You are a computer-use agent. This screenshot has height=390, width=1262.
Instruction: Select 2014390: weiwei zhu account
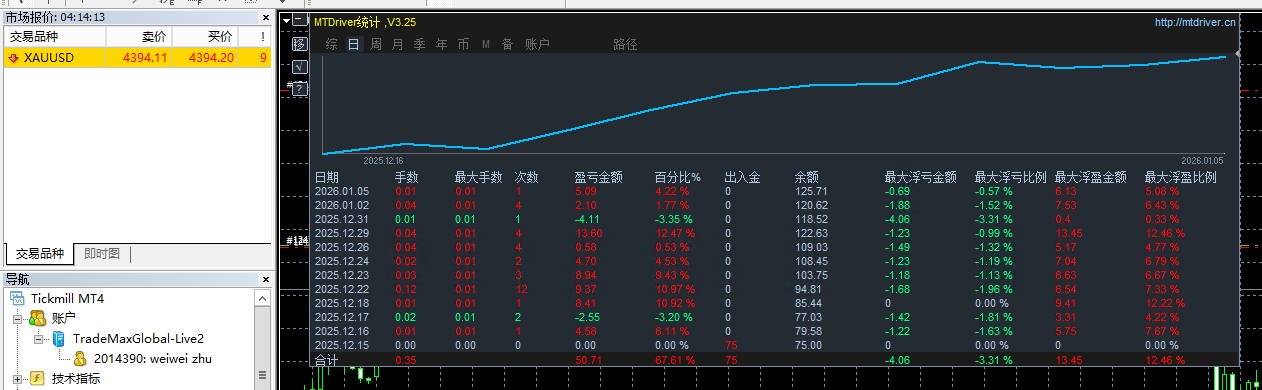(153, 358)
